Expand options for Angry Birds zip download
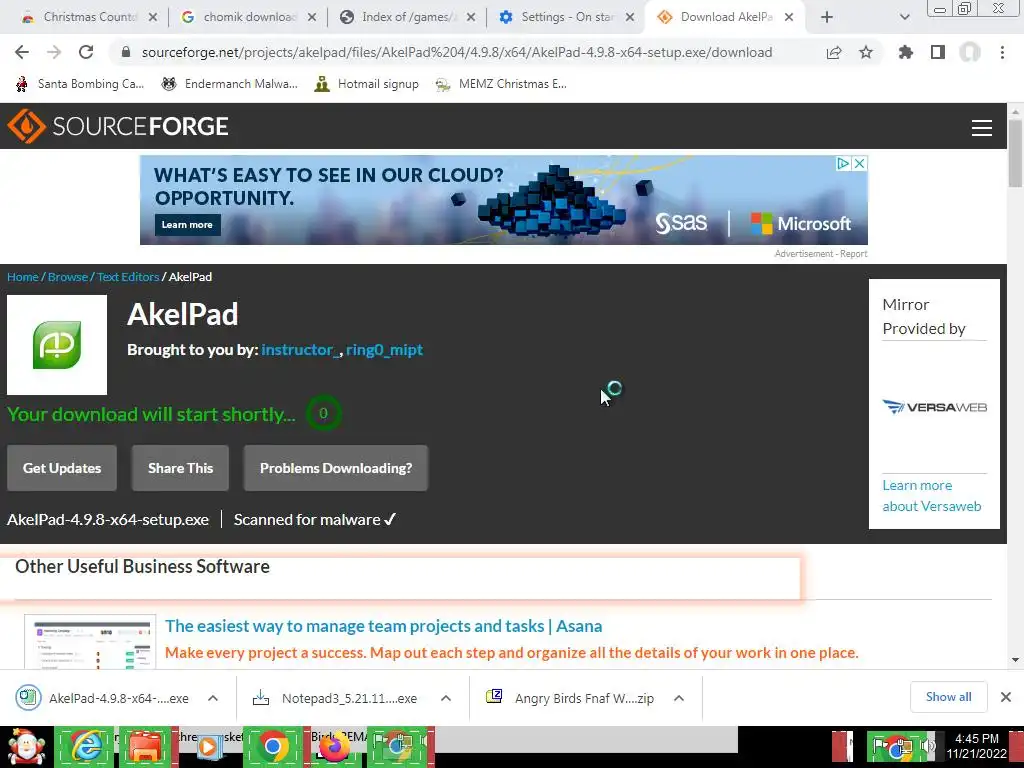Screen dimensions: 1024x768 679,698
